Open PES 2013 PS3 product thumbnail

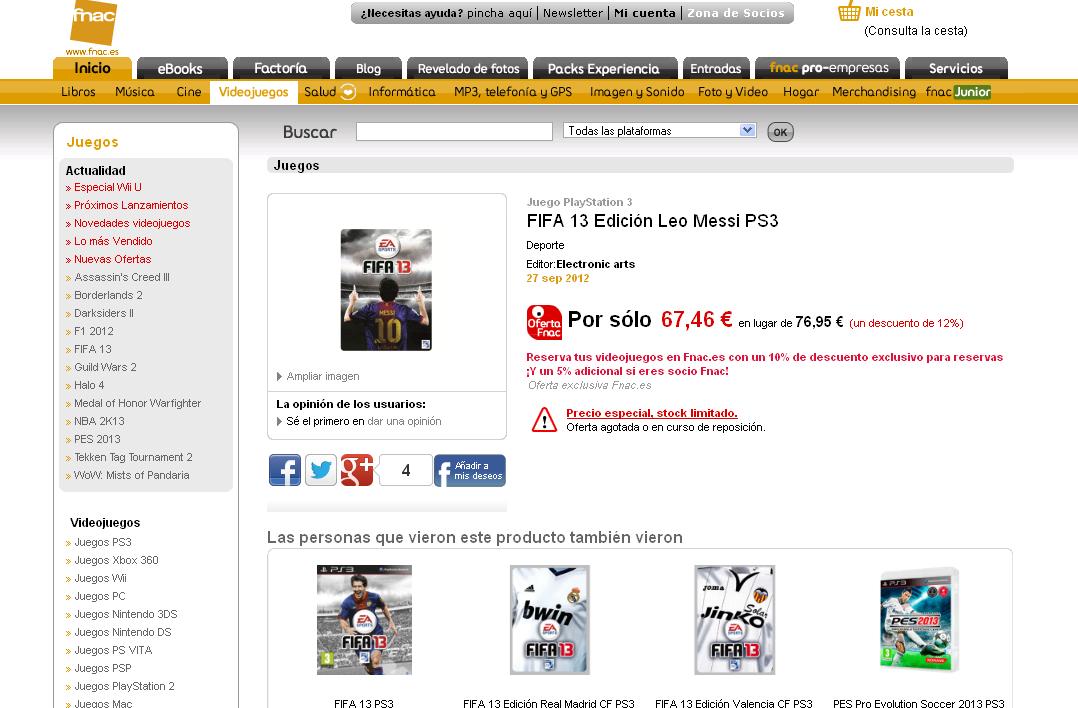920,619
